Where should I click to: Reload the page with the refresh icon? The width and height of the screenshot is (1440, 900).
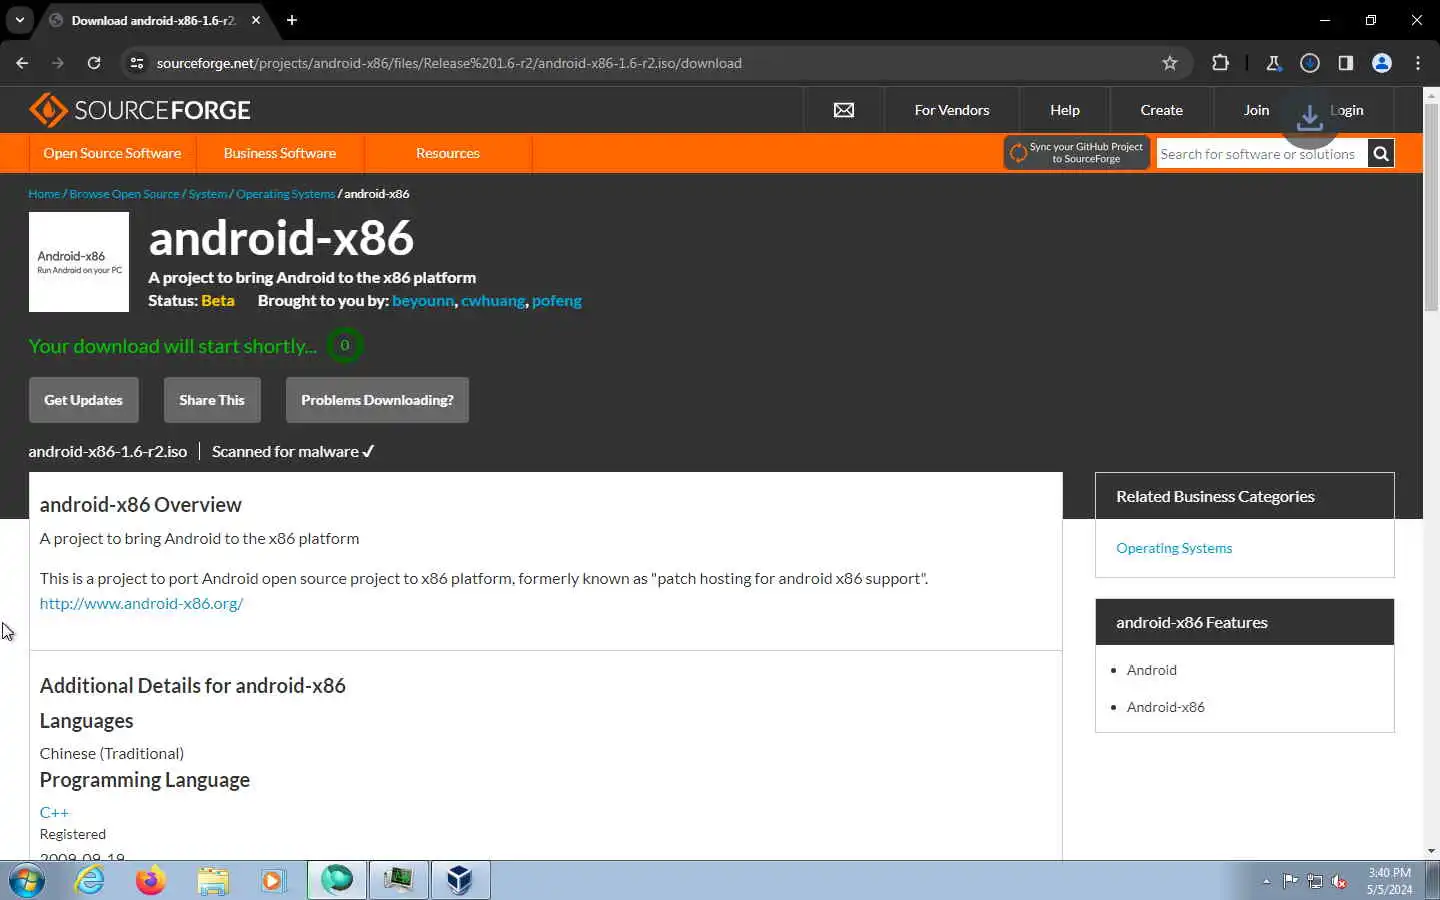tap(94, 63)
